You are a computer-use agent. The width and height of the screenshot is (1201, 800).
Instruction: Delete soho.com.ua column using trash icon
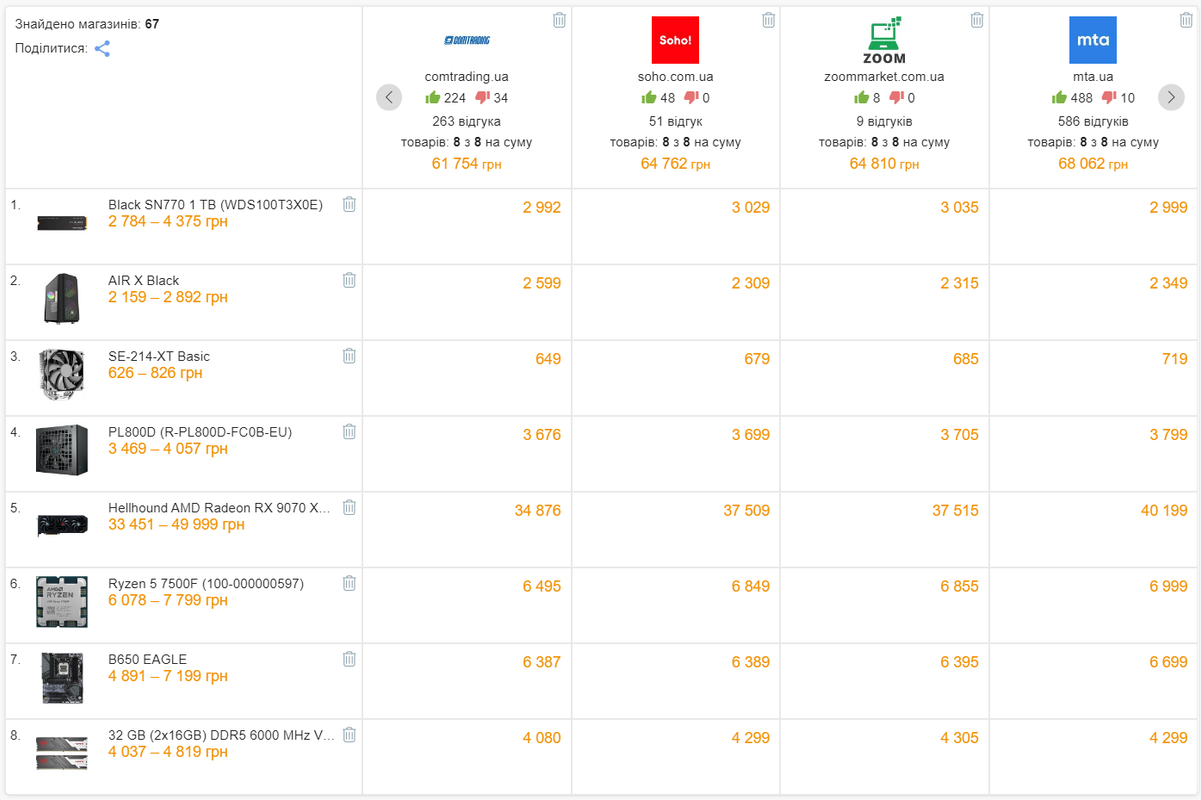pos(768,20)
